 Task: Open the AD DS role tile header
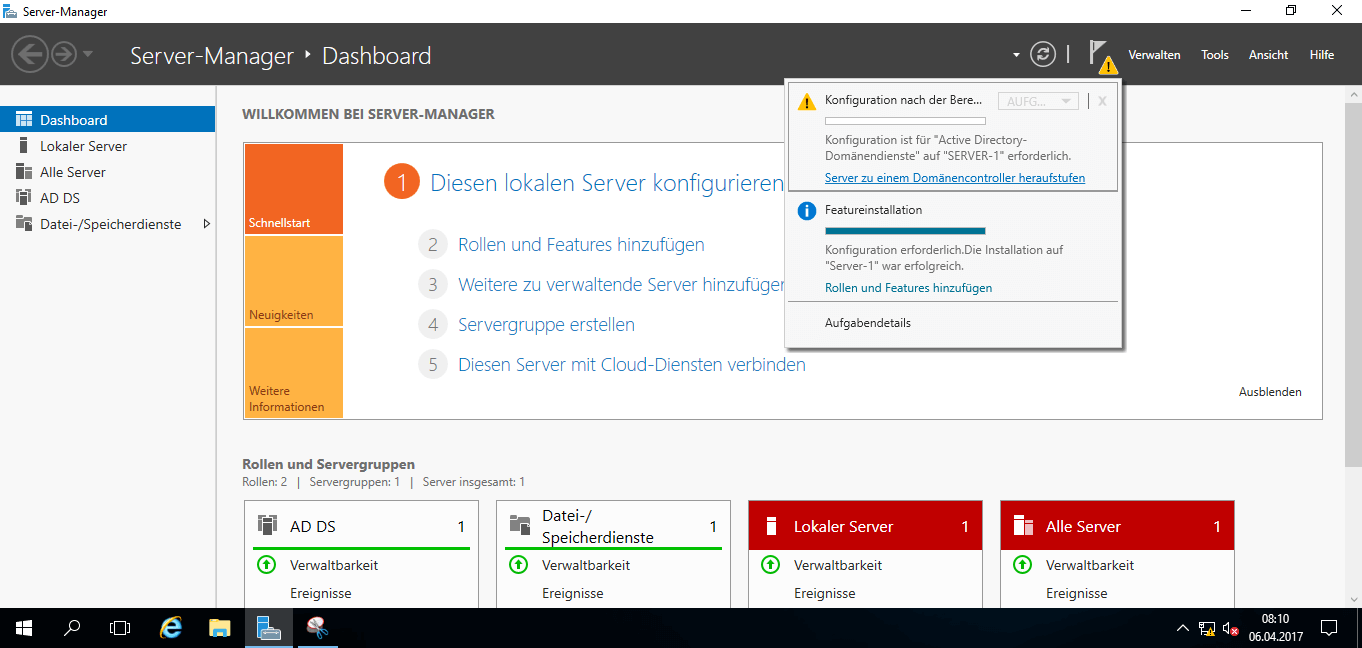coord(361,526)
